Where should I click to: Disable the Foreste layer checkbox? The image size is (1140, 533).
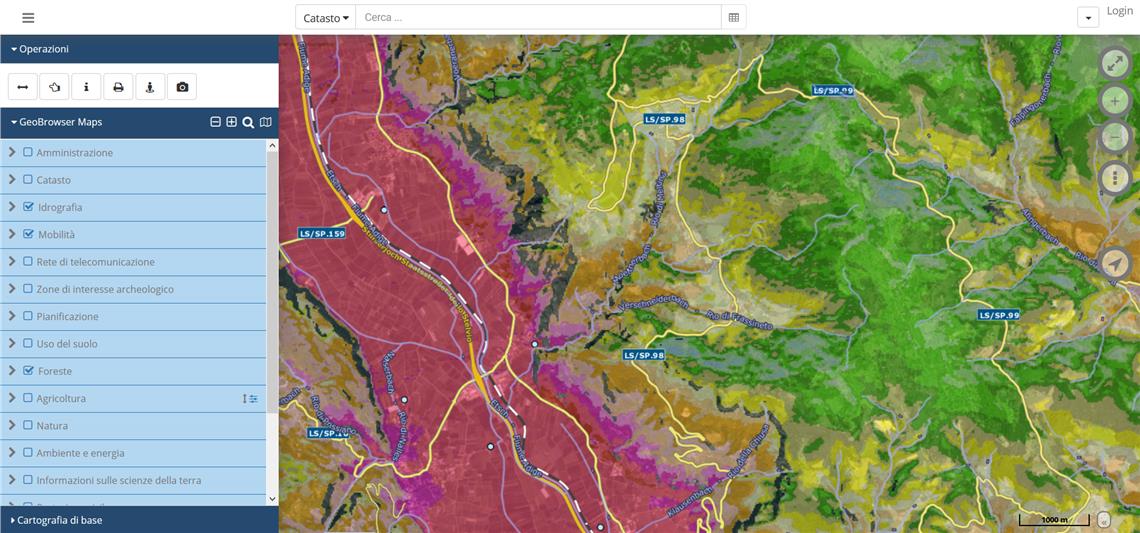click(x=28, y=371)
